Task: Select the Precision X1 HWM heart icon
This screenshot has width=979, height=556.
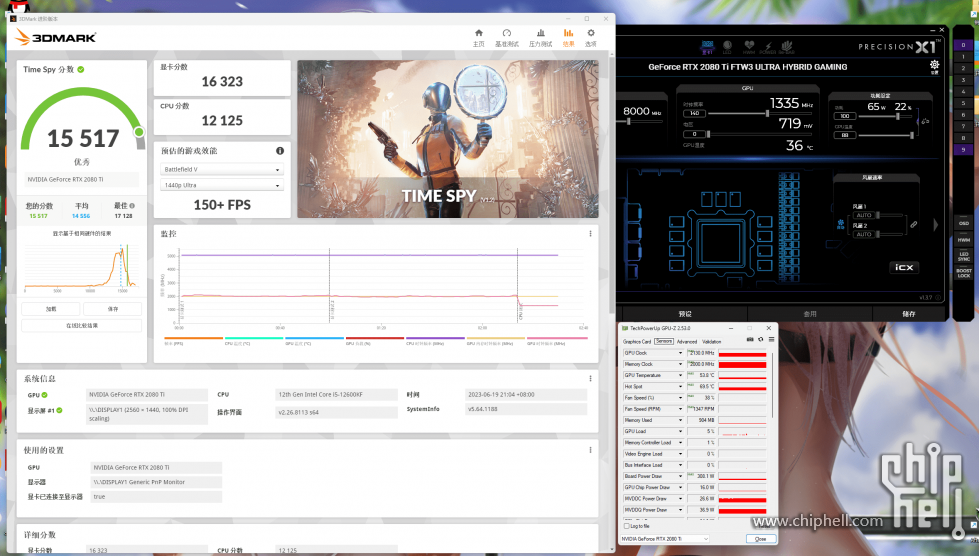Action: tap(749, 46)
